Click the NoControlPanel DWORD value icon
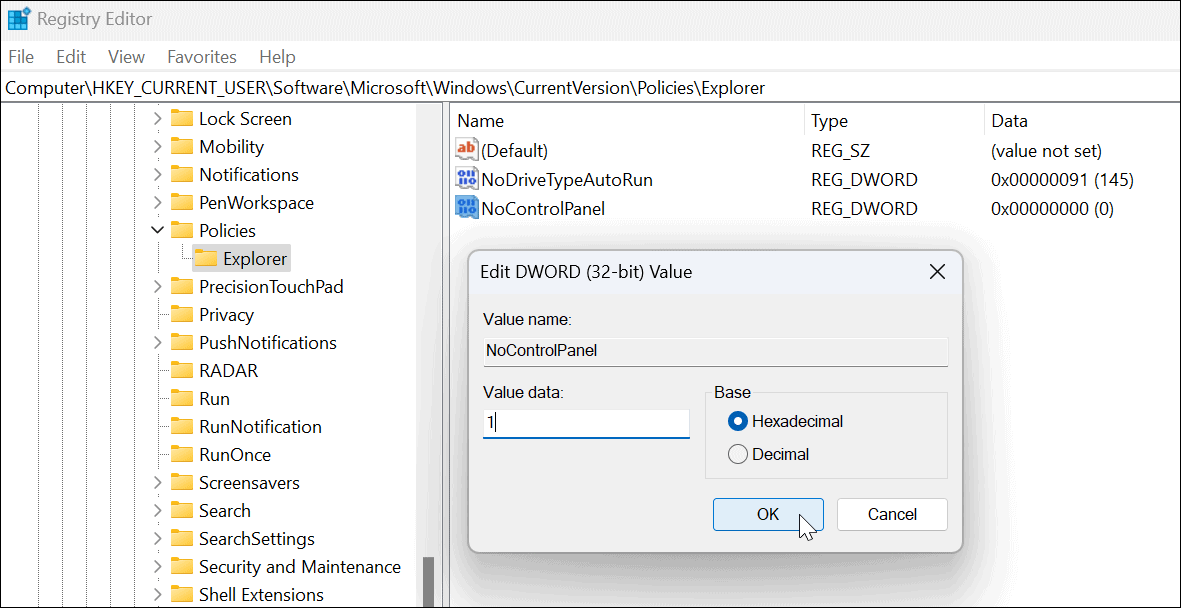The width and height of the screenshot is (1181, 608). pos(466,208)
